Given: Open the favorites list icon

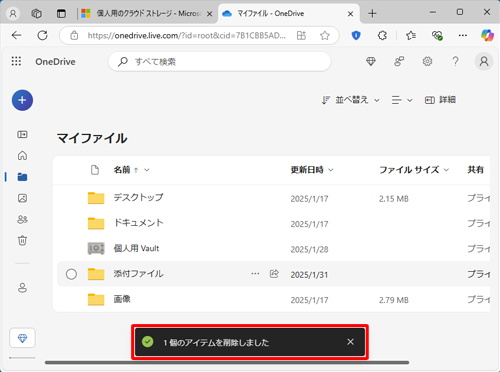Looking at the screenshot, I should pos(411,35).
